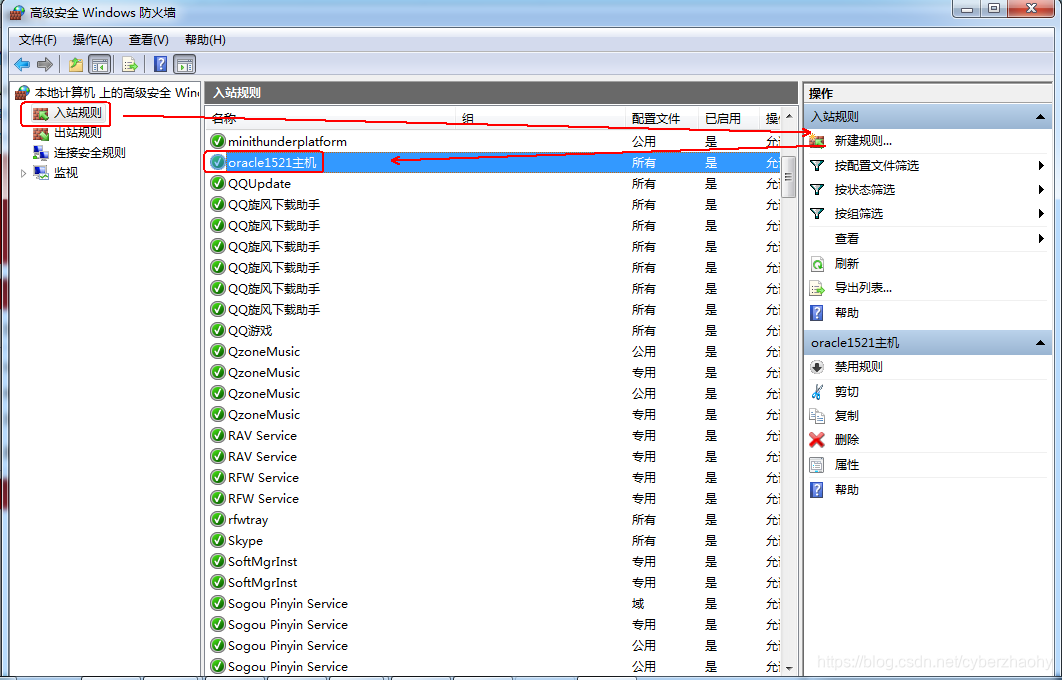Image resolution: width=1062 pixels, height=680 pixels.
Task: Click the rule list vertical scrollbar thumb
Action: (789, 177)
